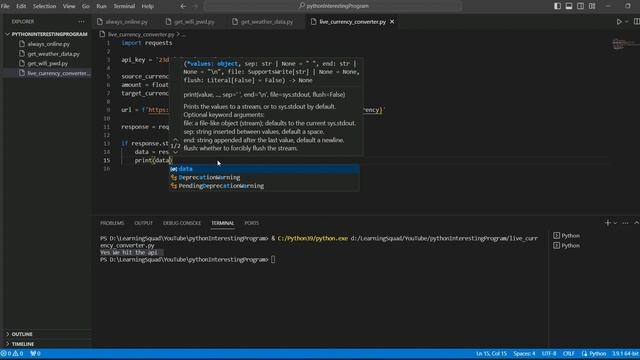Change indentation via Spaces: 4

524,354
